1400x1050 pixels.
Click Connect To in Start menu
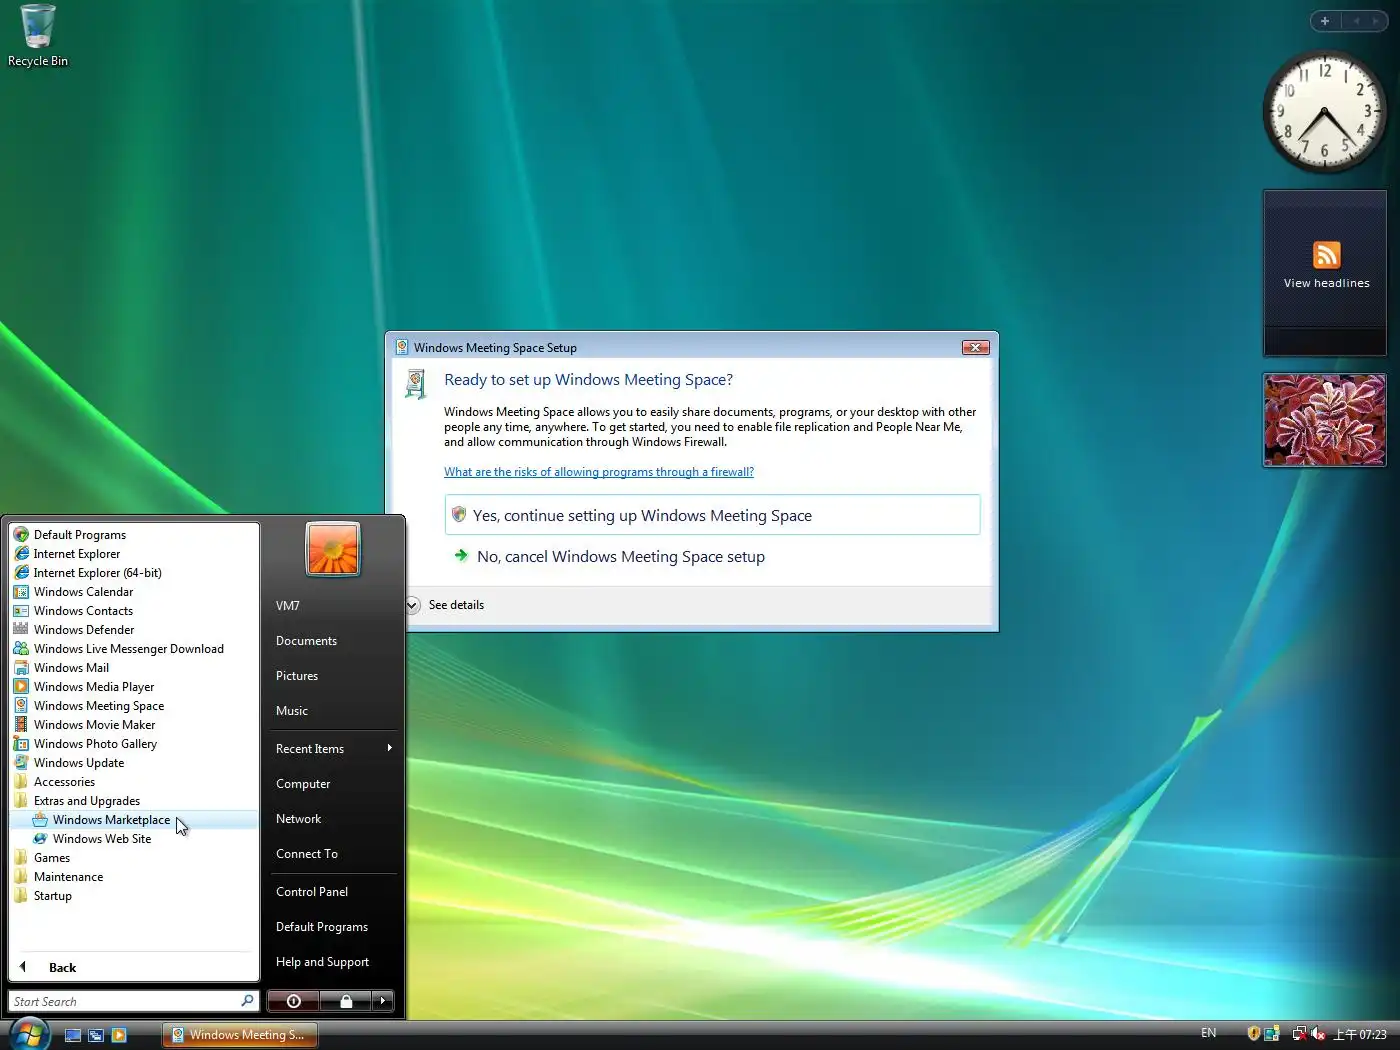[332, 854]
